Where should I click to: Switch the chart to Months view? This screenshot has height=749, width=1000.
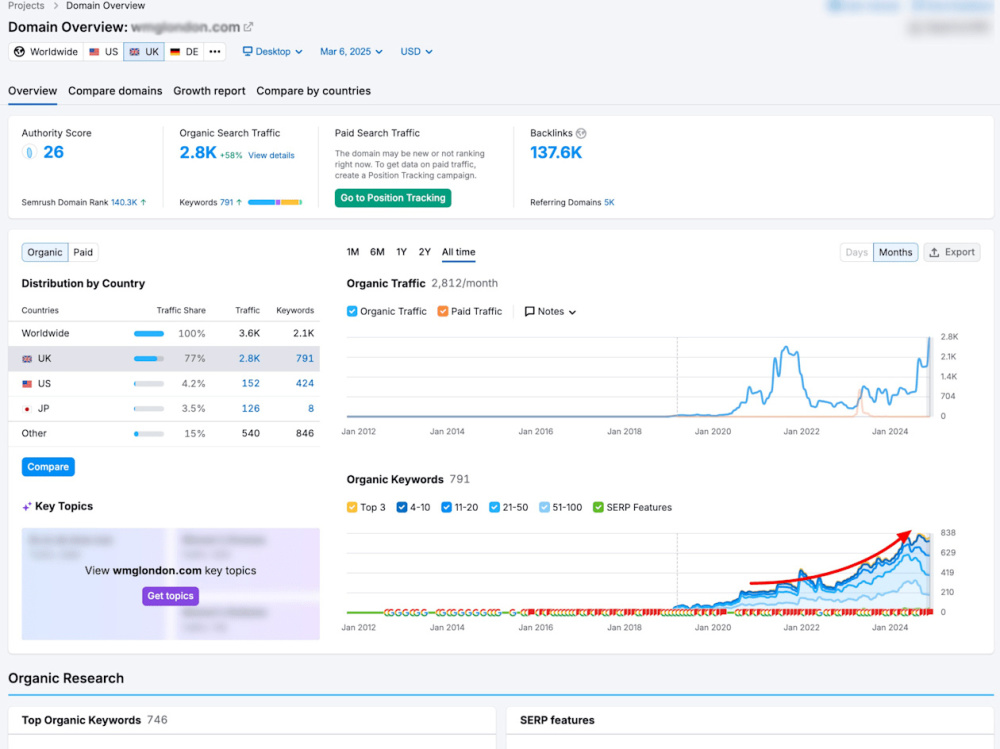pos(895,252)
